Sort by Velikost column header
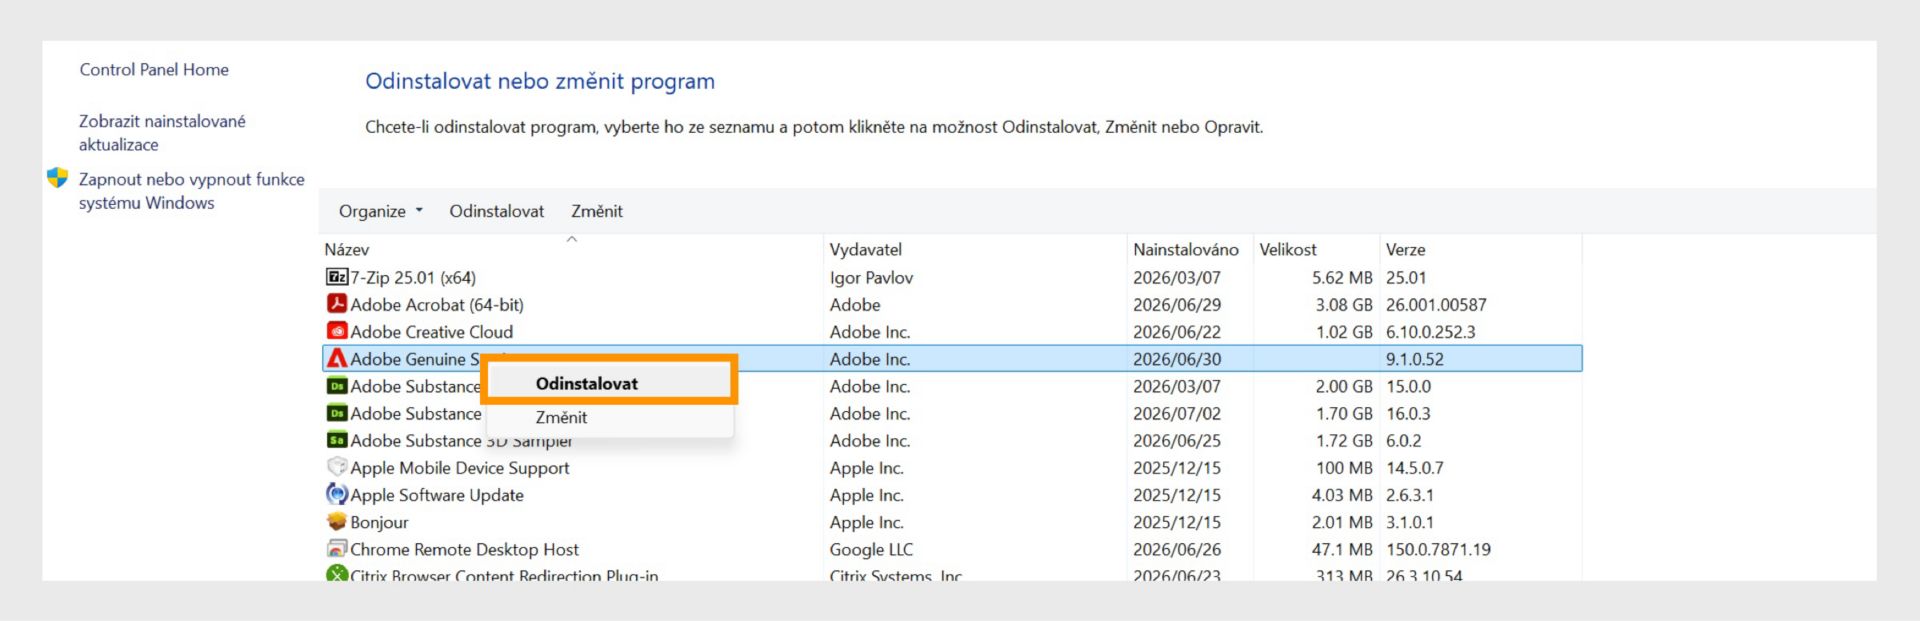Screen dimensions: 1920x621 click(1288, 249)
